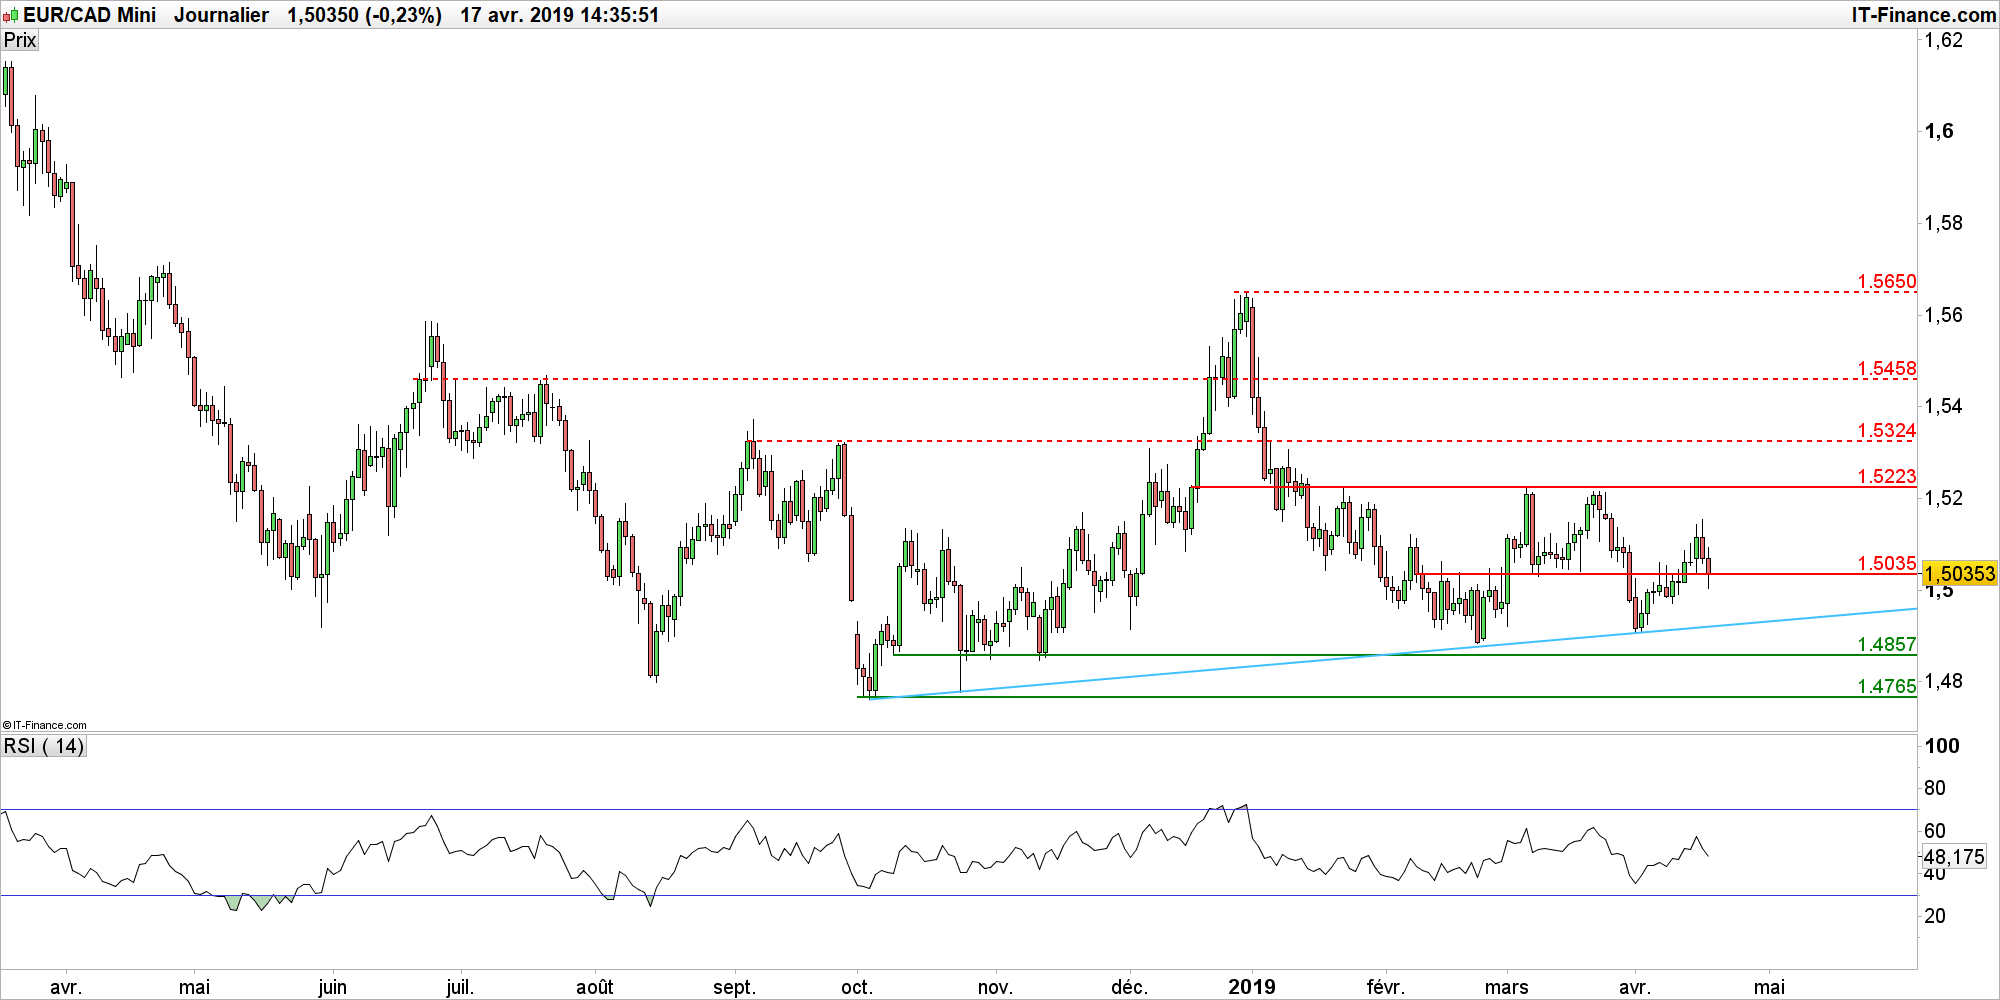
Task: Click the 1,50350 (-0,23%) quote value
Action: (364, 15)
